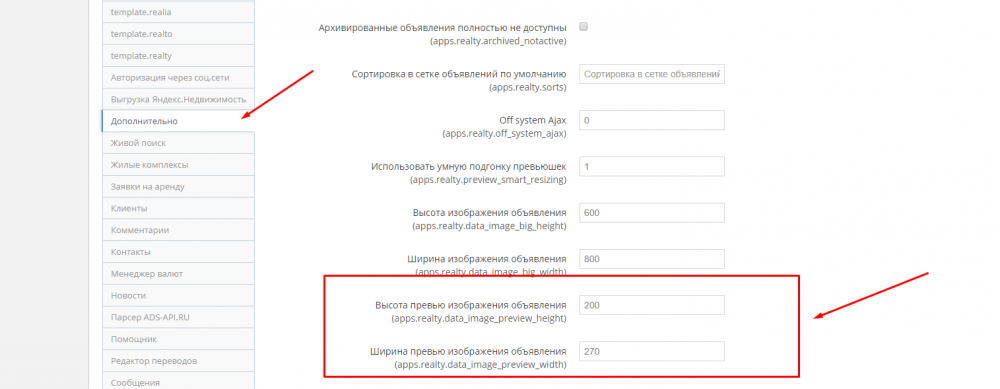Click the image big height field showing 600
1000x389 pixels.
(x=652, y=212)
